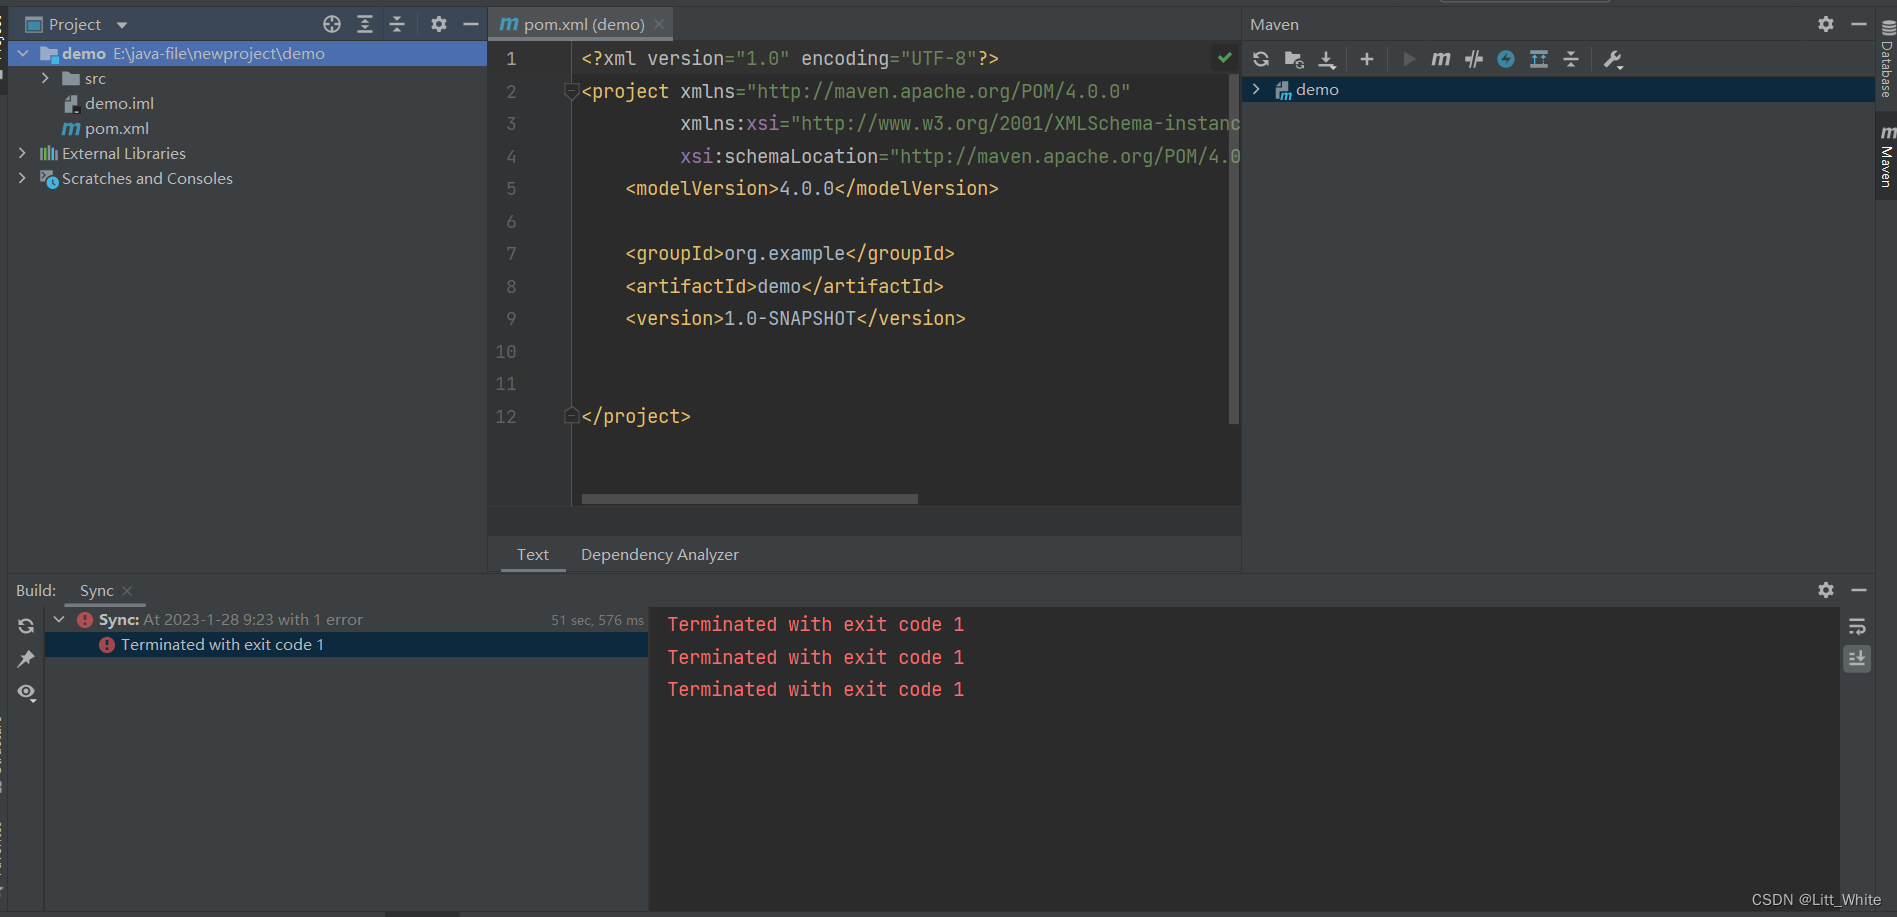
Task: Select the pom.xml (demo) editor tab
Action: point(583,24)
